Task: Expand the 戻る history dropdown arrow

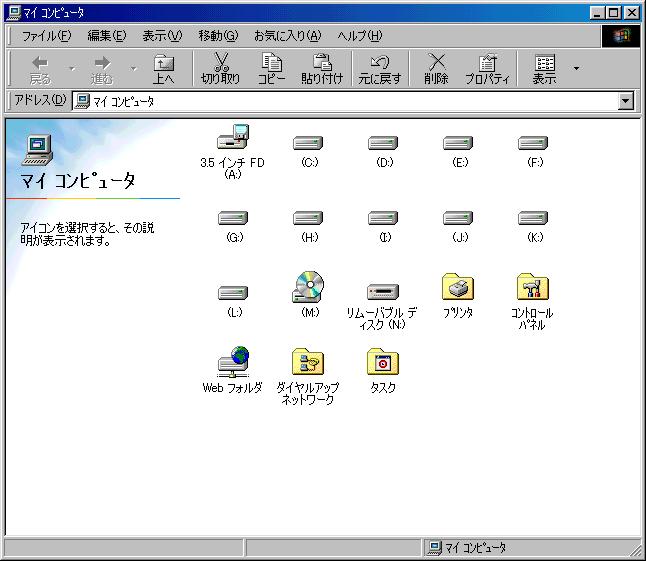Action: tap(72, 68)
